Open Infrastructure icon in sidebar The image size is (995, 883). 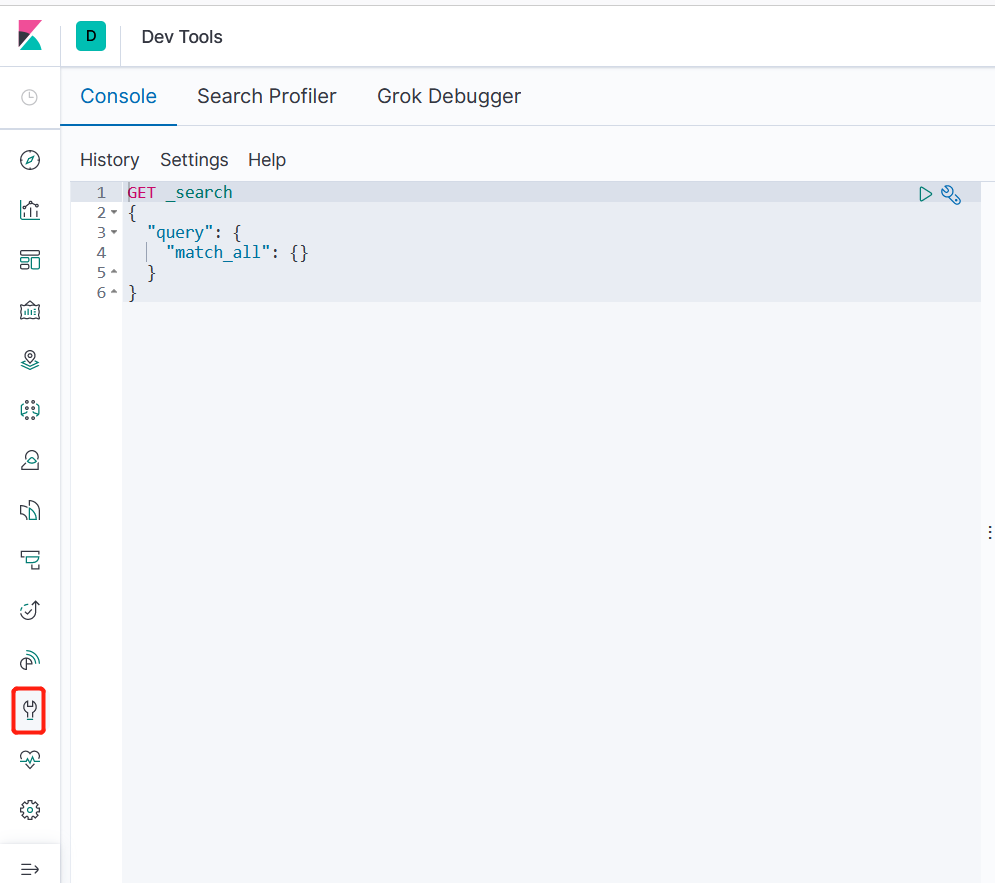coord(30,460)
